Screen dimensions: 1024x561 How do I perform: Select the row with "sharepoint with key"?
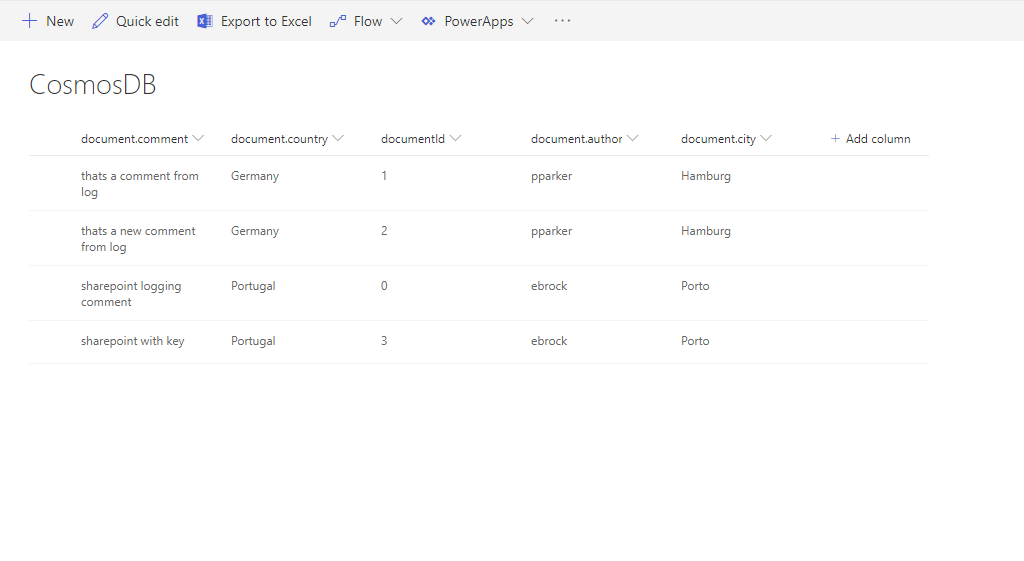[x=133, y=341]
